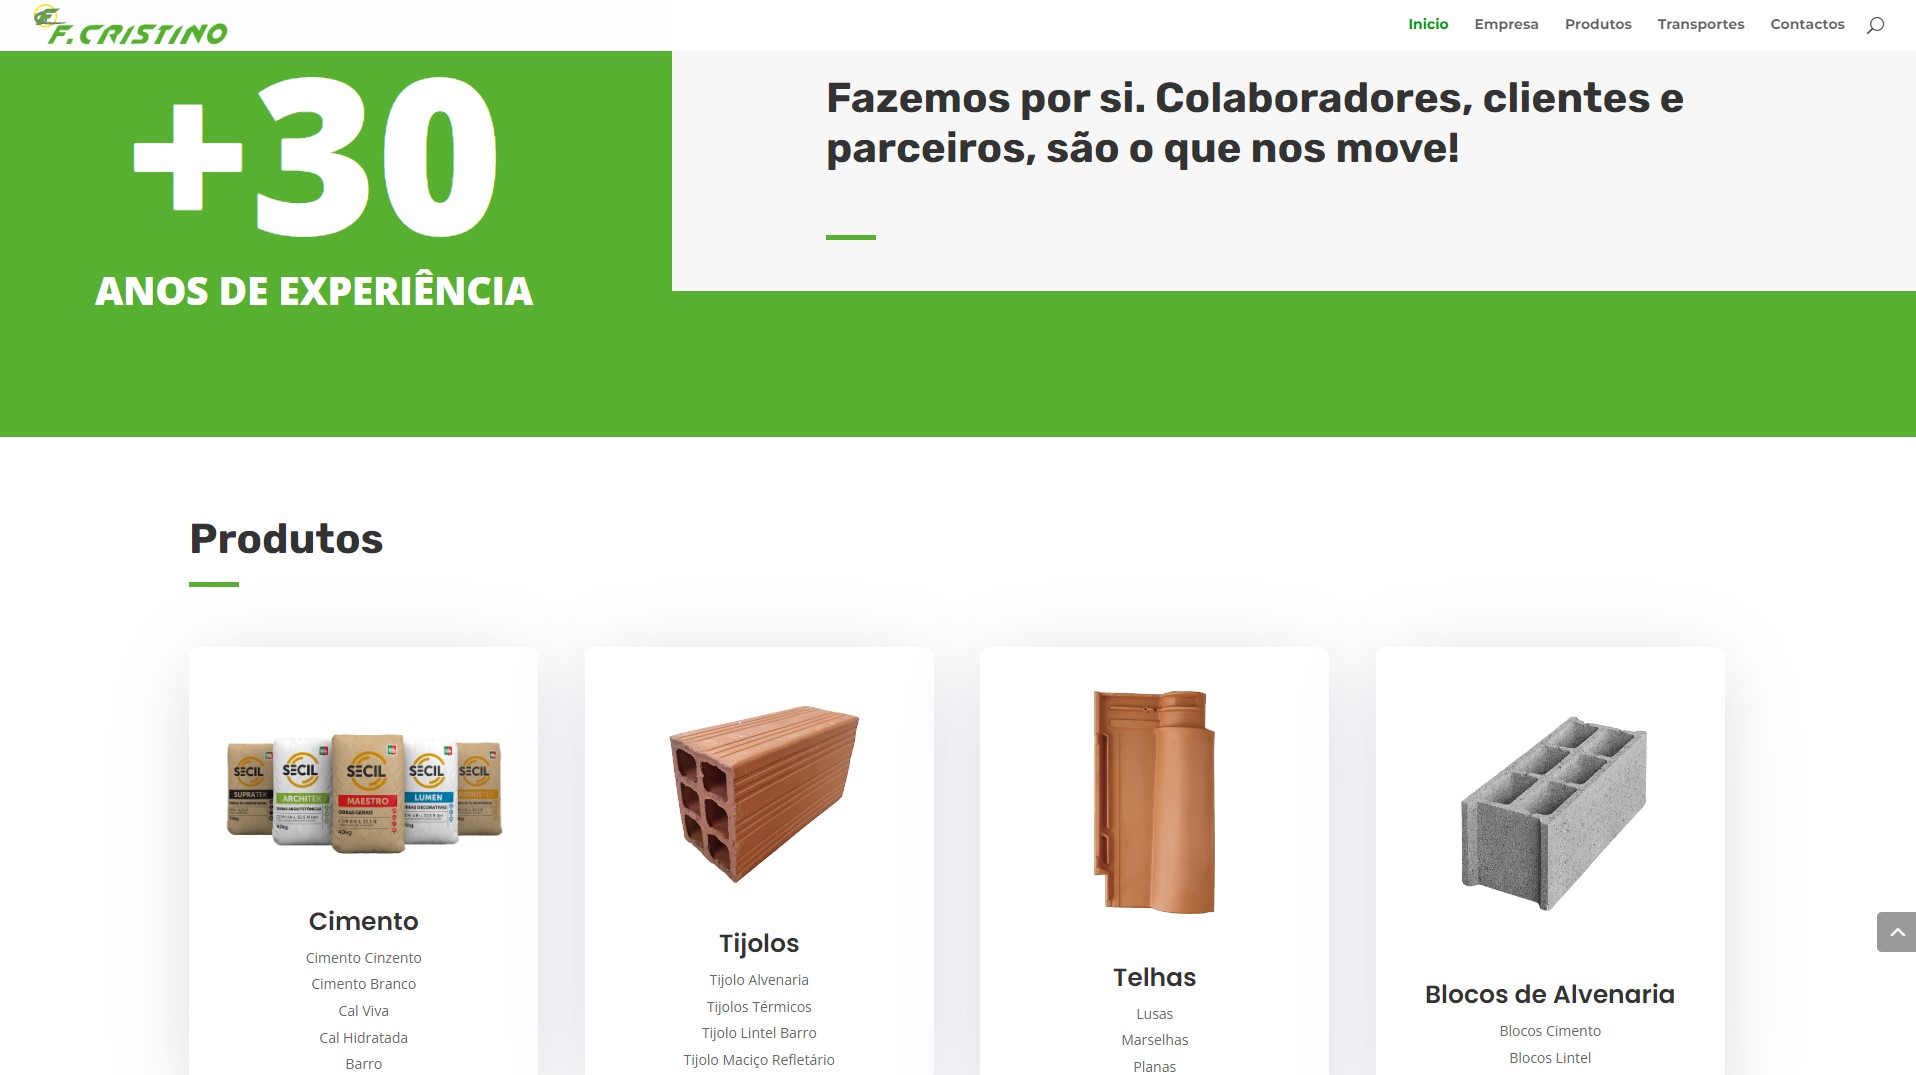This screenshot has width=1916, height=1075.
Task: Open the Tijolos category heading
Action: tap(759, 943)
